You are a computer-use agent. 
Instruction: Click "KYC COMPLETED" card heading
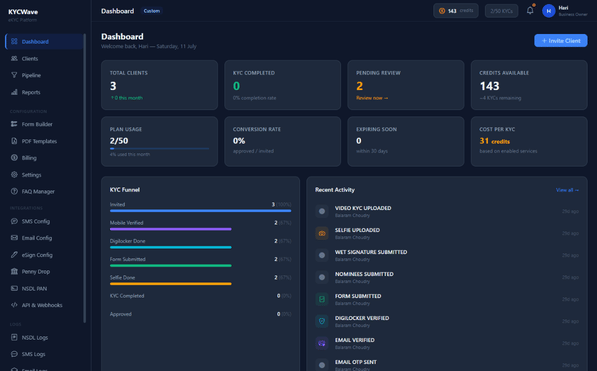(254, 73)
